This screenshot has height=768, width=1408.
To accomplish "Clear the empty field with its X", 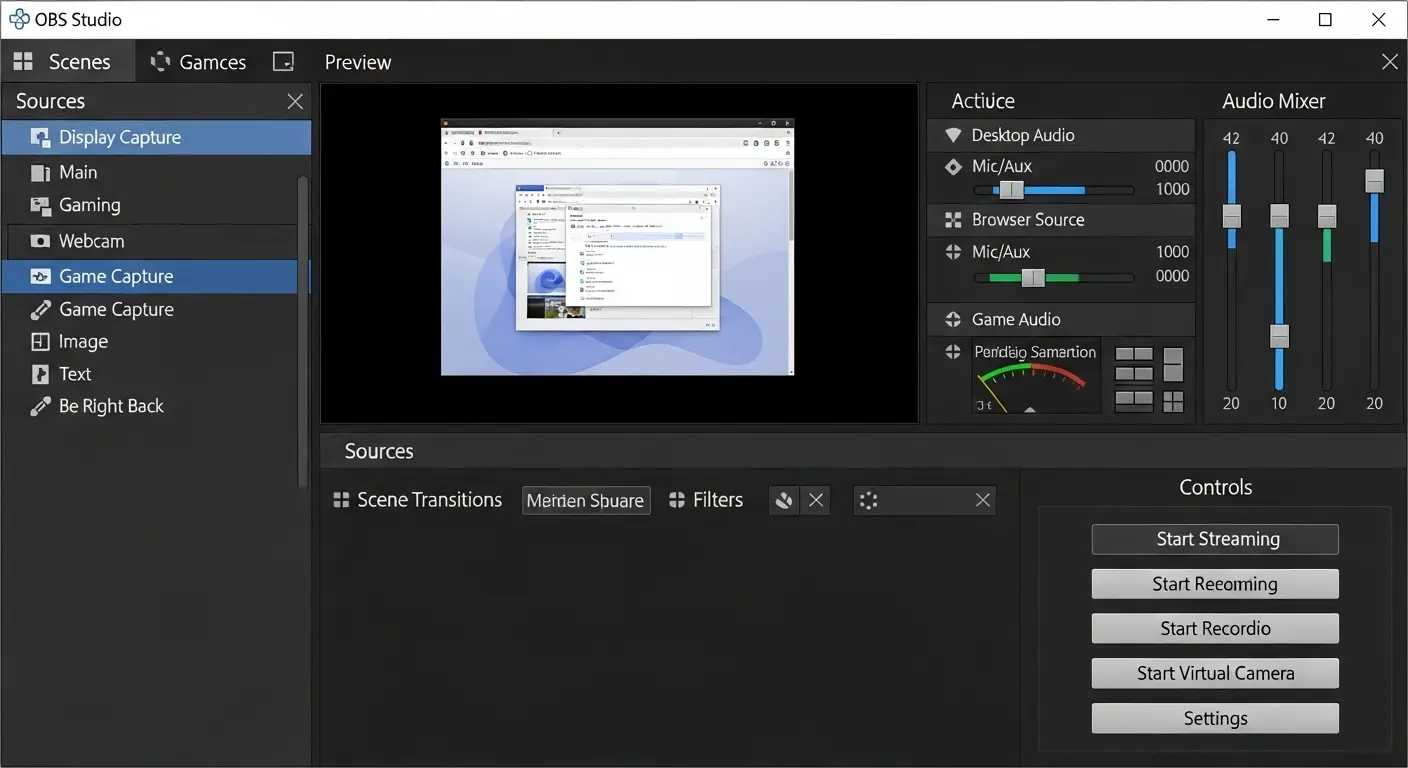I will [983, 500].
